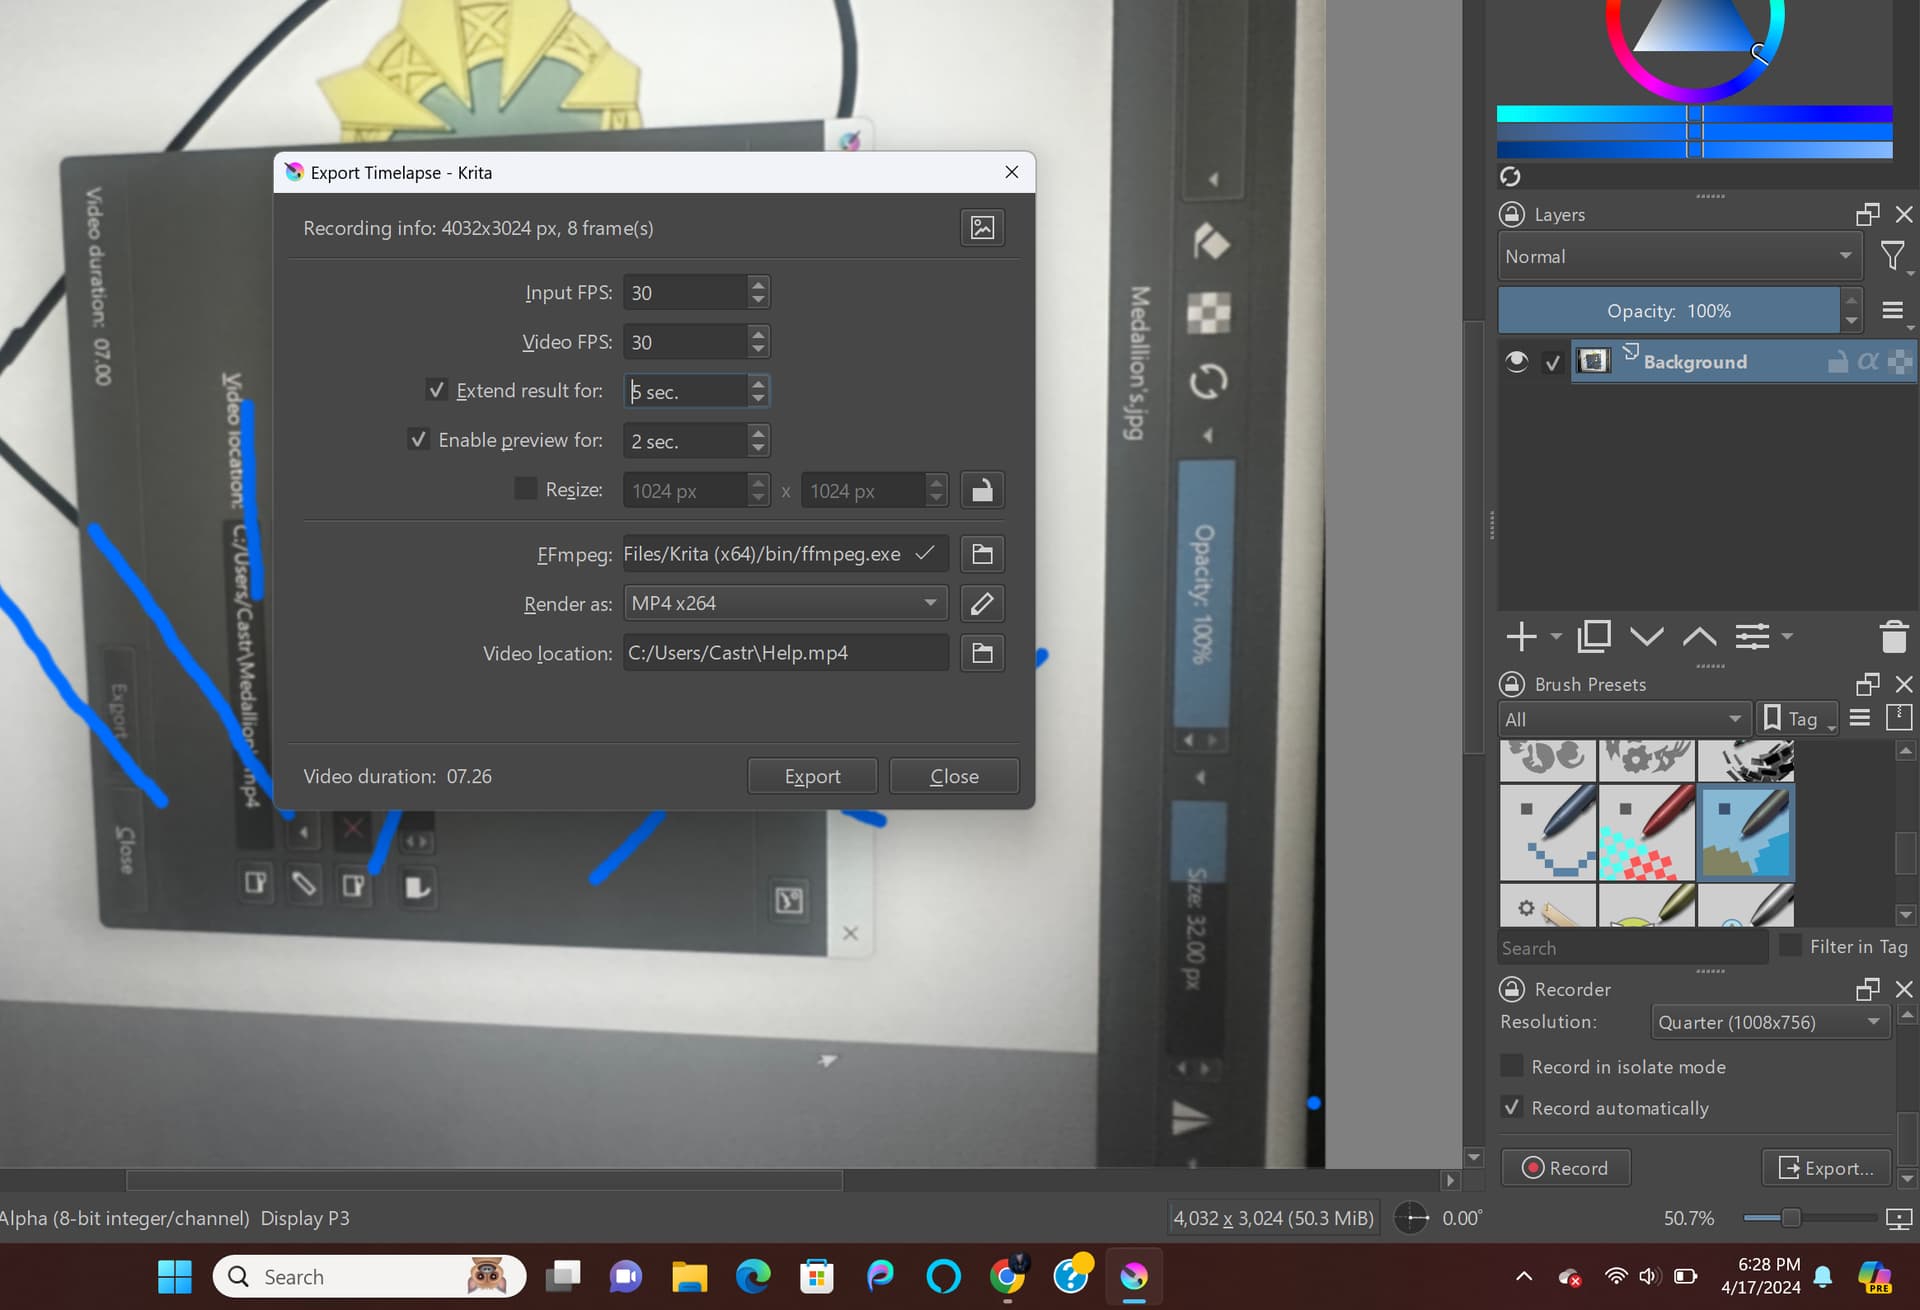Browse for the FFmpeg executable folder icon

pyautogui.click(x=982, y=554)
